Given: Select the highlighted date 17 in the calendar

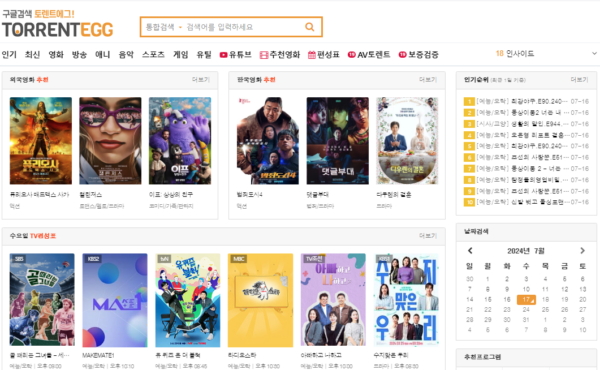Looking at the screenshot, I should click(526, 300).
